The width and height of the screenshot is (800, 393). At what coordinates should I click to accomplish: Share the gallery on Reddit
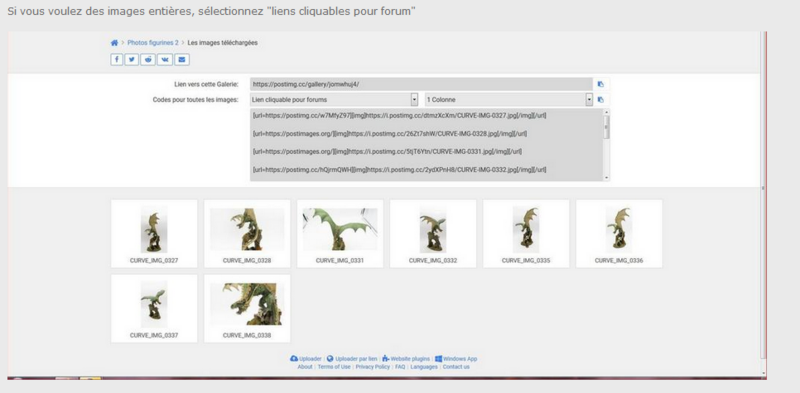(148, 60)
